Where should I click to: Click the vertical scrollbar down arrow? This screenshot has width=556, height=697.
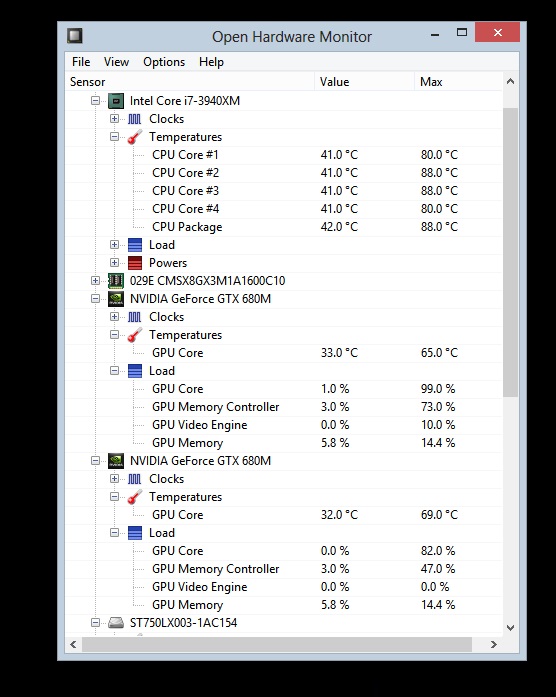(x=510, y=628)
